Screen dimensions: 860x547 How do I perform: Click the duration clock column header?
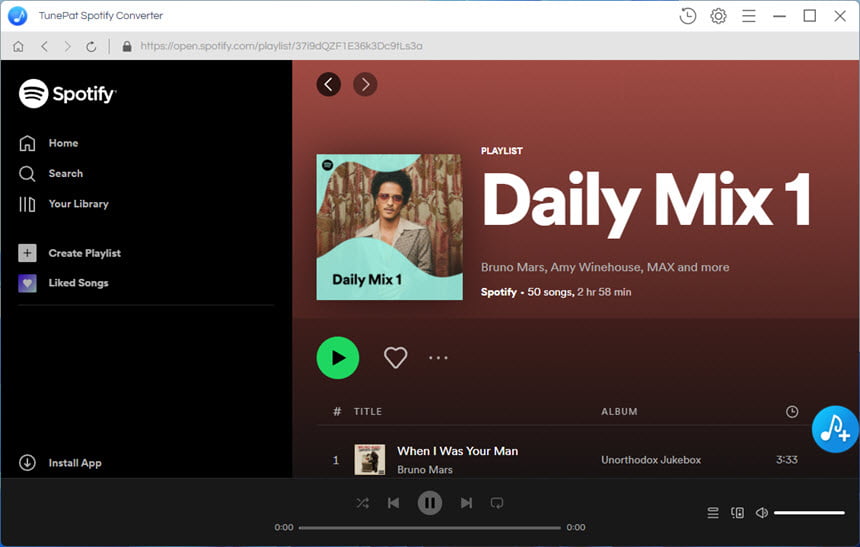tap(791, 411)
